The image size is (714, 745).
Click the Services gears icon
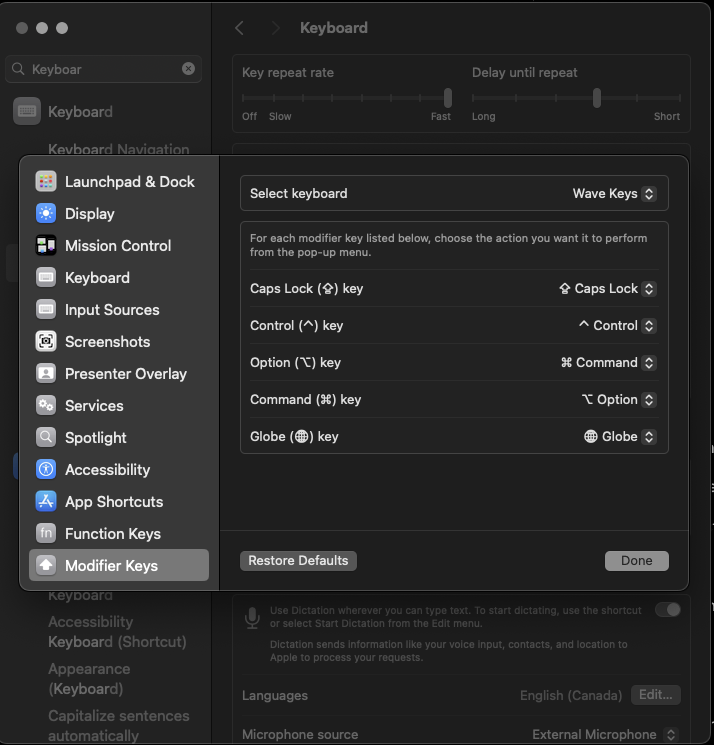46,405
